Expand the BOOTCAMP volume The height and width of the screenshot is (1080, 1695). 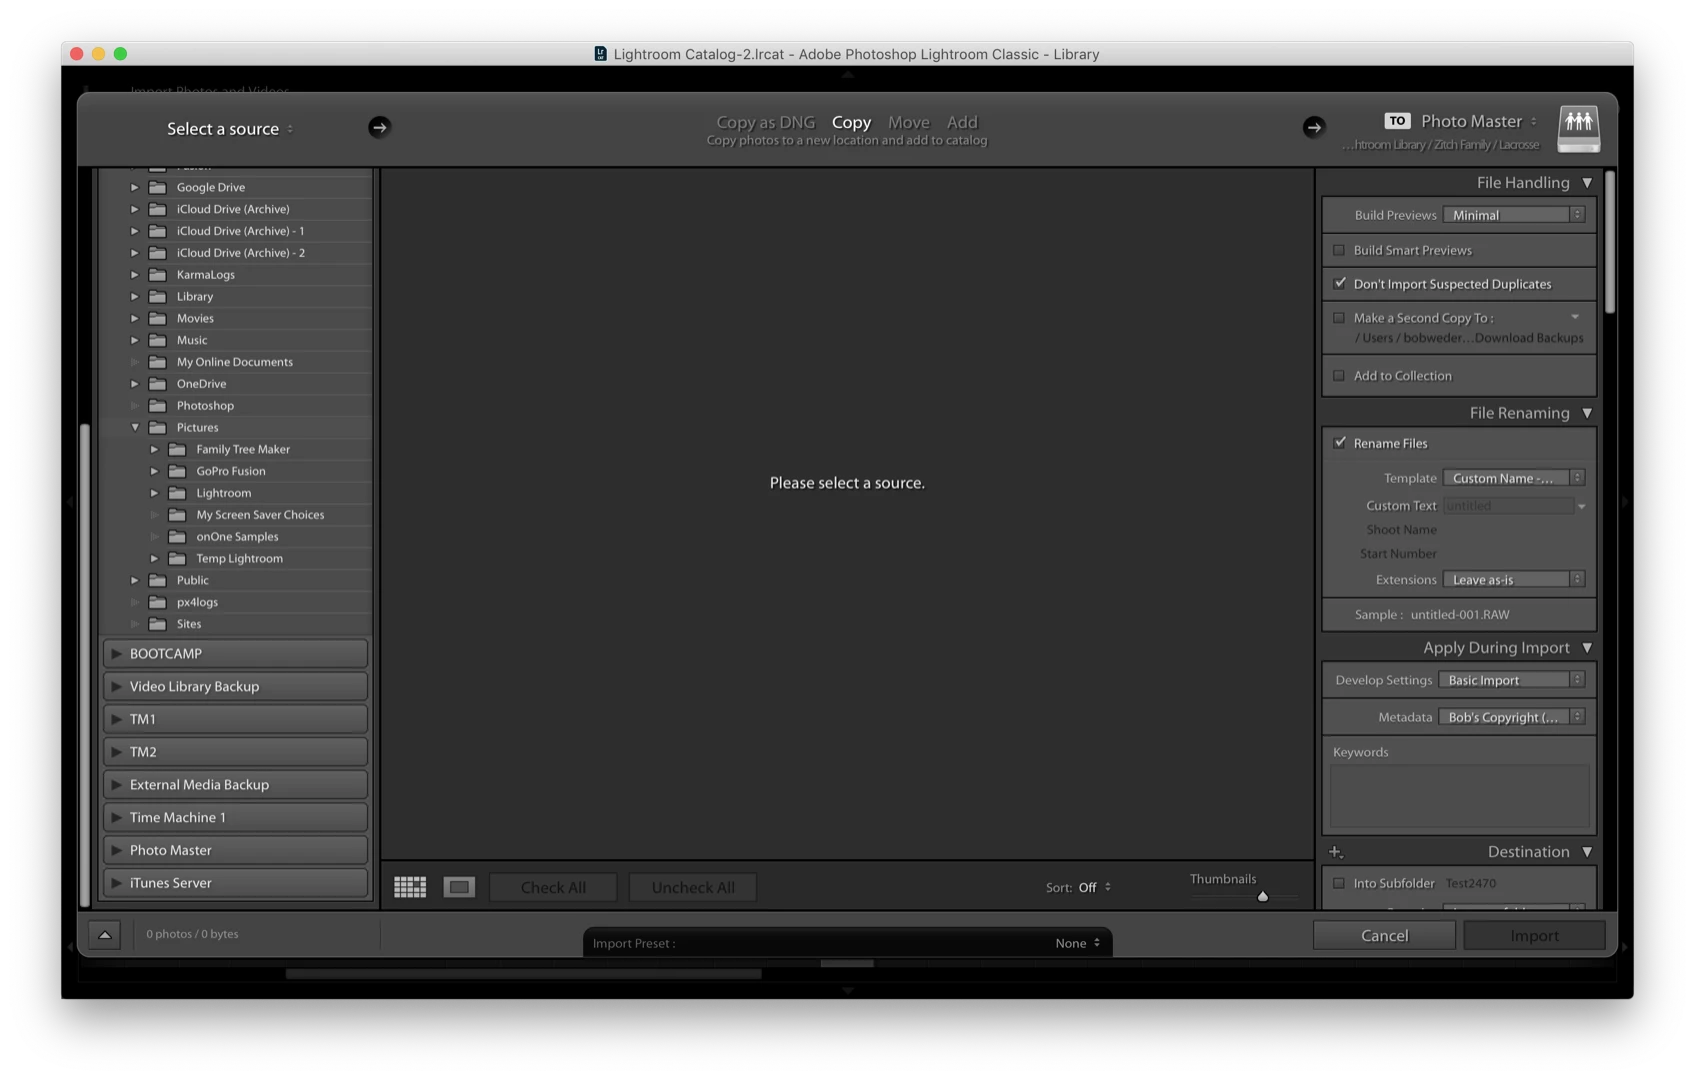coord(117,654)
